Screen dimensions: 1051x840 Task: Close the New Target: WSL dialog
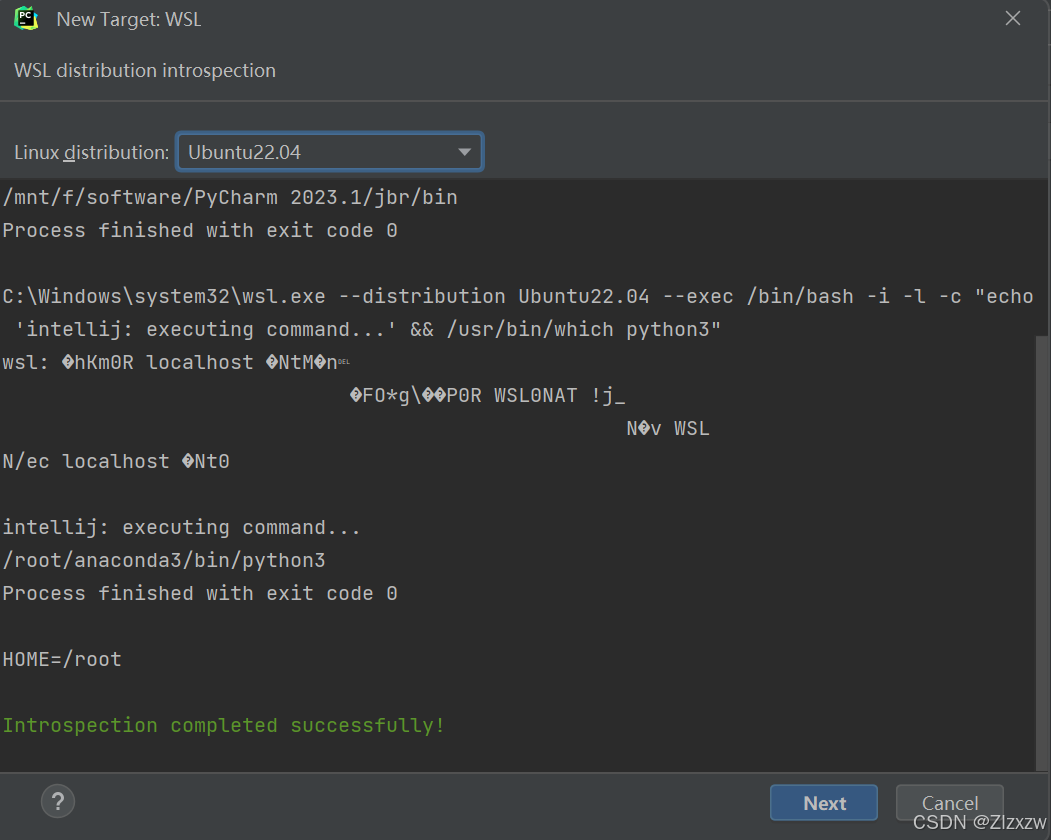[1012, 17]
